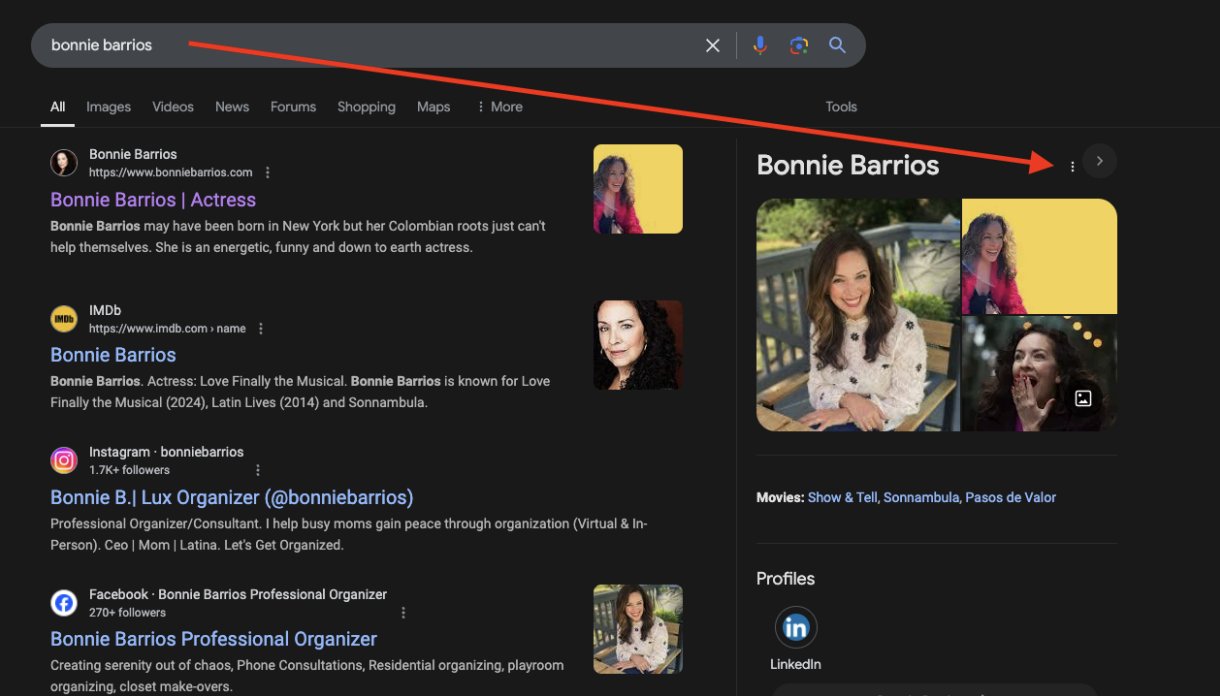Open the LinkedIn profile icon
Viewport: 1220px width, 696px height.
pyautogui.click(x=796, y=628)
